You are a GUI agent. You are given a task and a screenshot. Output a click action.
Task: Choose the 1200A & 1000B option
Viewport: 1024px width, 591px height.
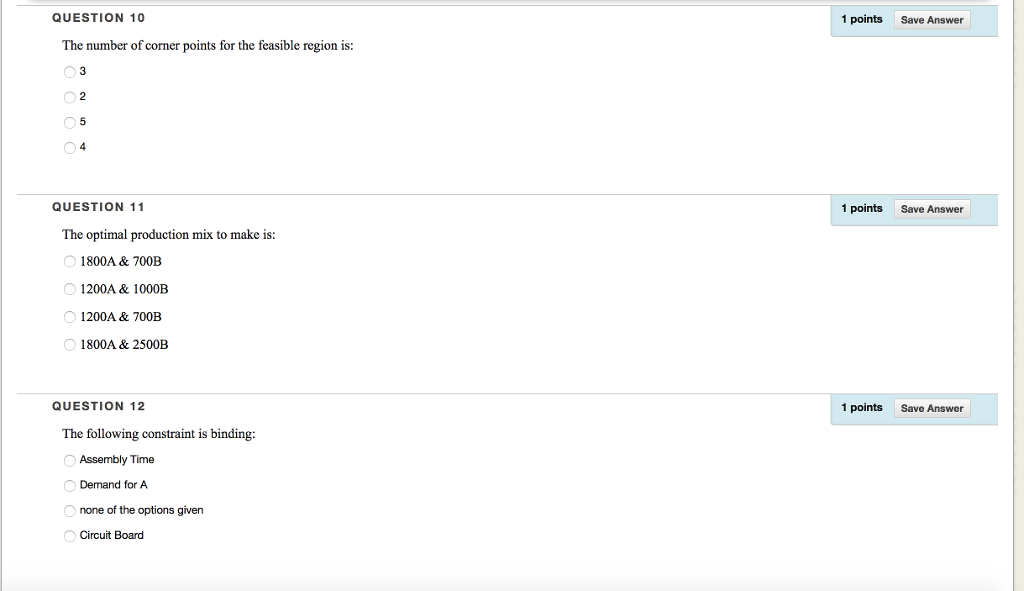tap(69, 289)
